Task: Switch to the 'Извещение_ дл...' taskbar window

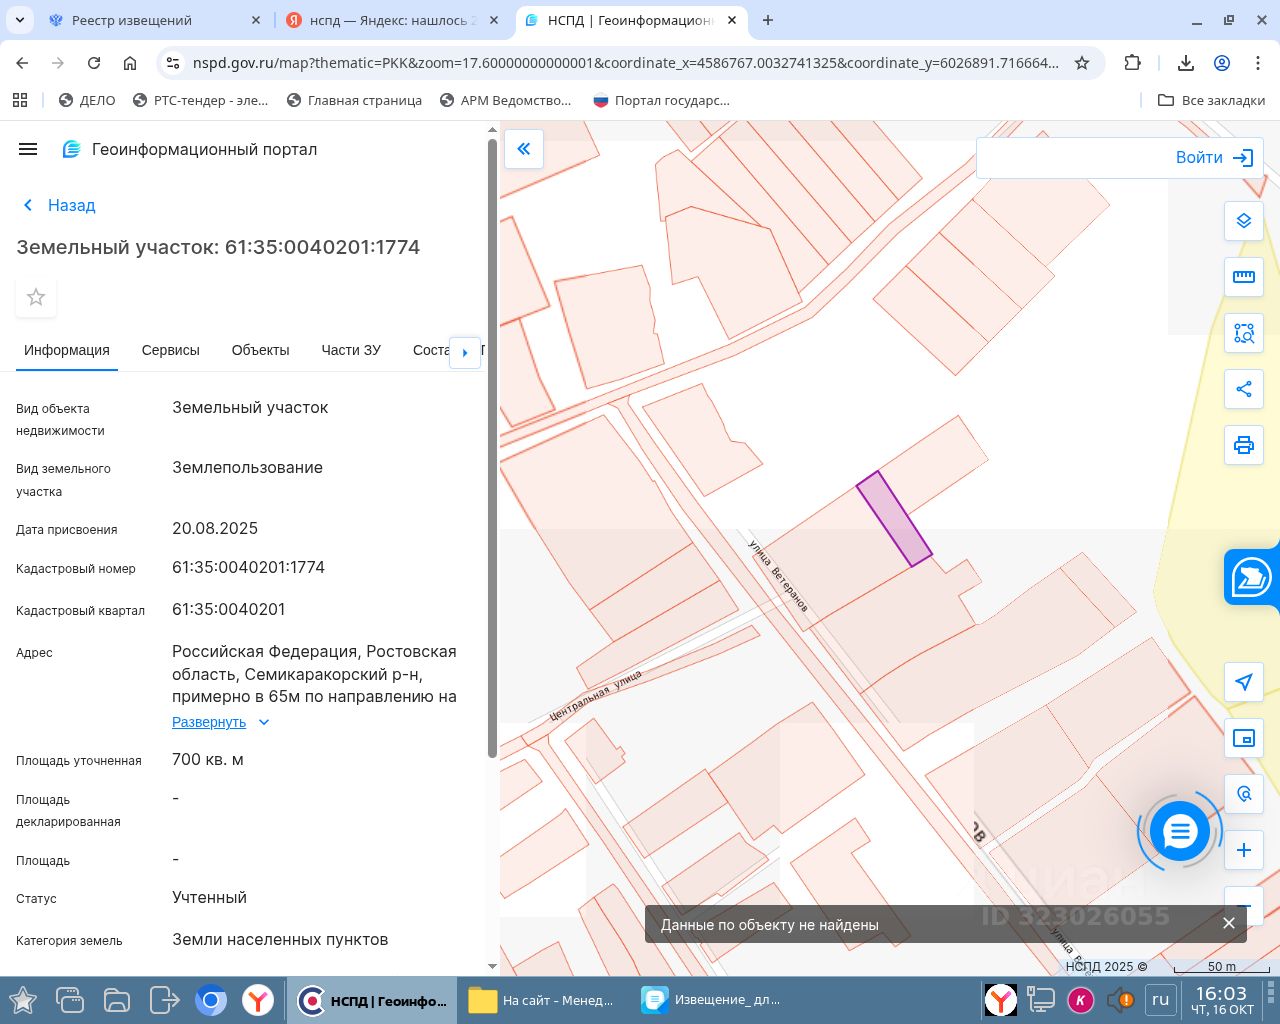Action: pyautogui.click(x=713, y=1000)
